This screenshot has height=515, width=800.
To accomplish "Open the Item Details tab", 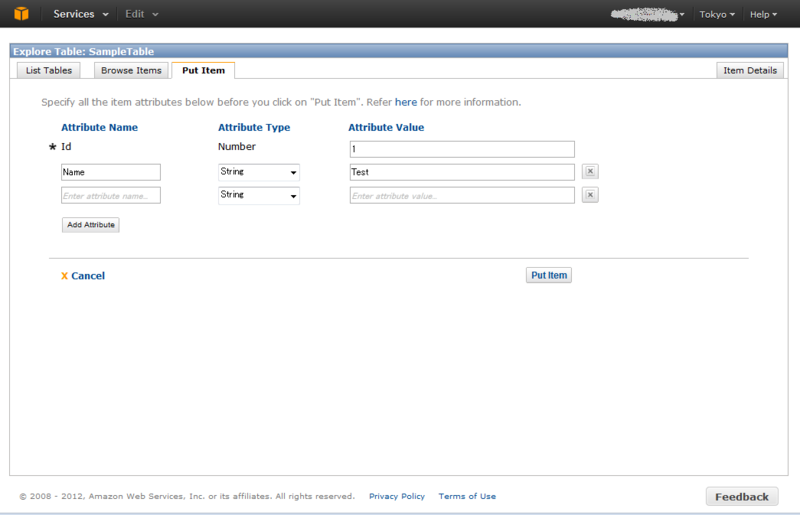I will (x=750, y=70).
